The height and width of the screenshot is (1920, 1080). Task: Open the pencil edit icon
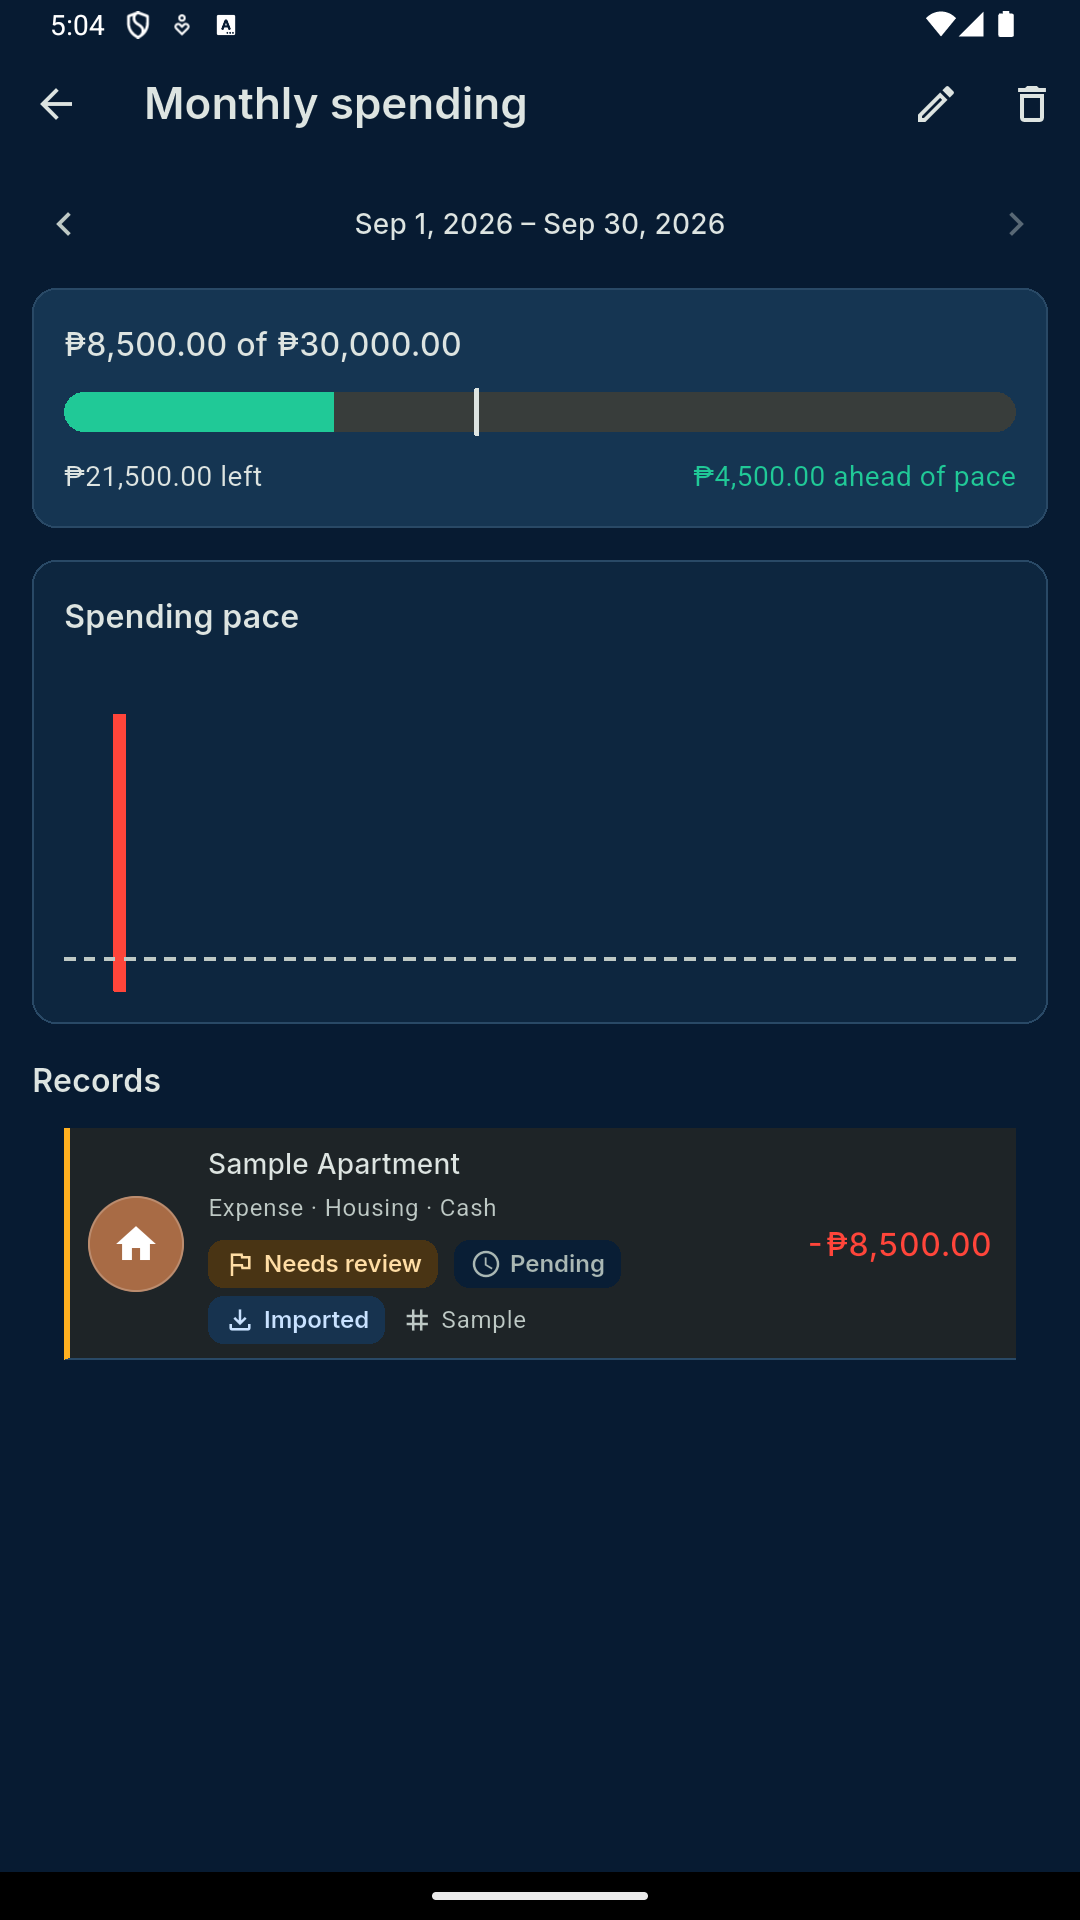coord(936,104)
